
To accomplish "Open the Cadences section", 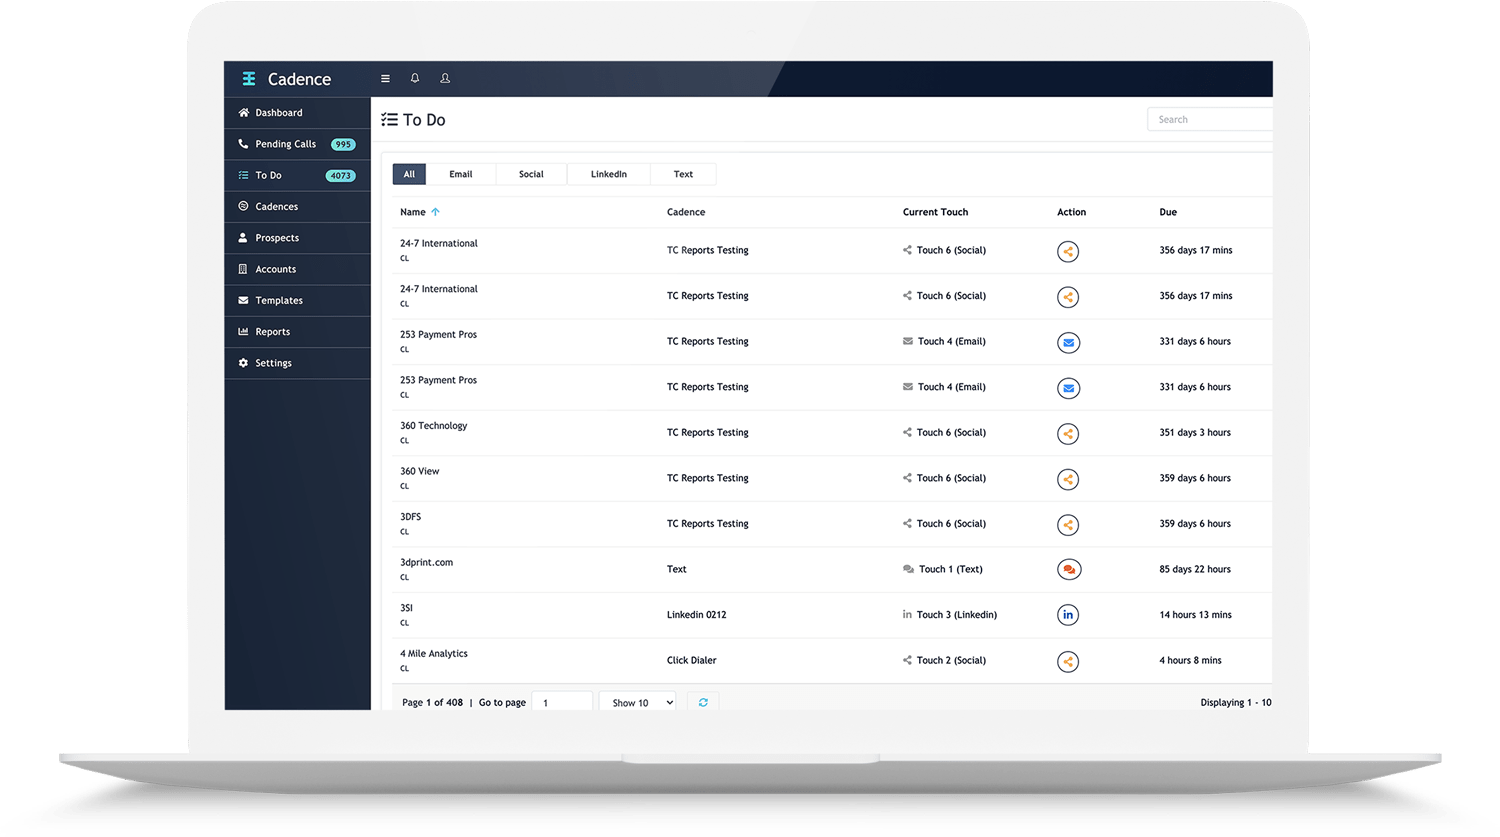I will coord(298,207).
